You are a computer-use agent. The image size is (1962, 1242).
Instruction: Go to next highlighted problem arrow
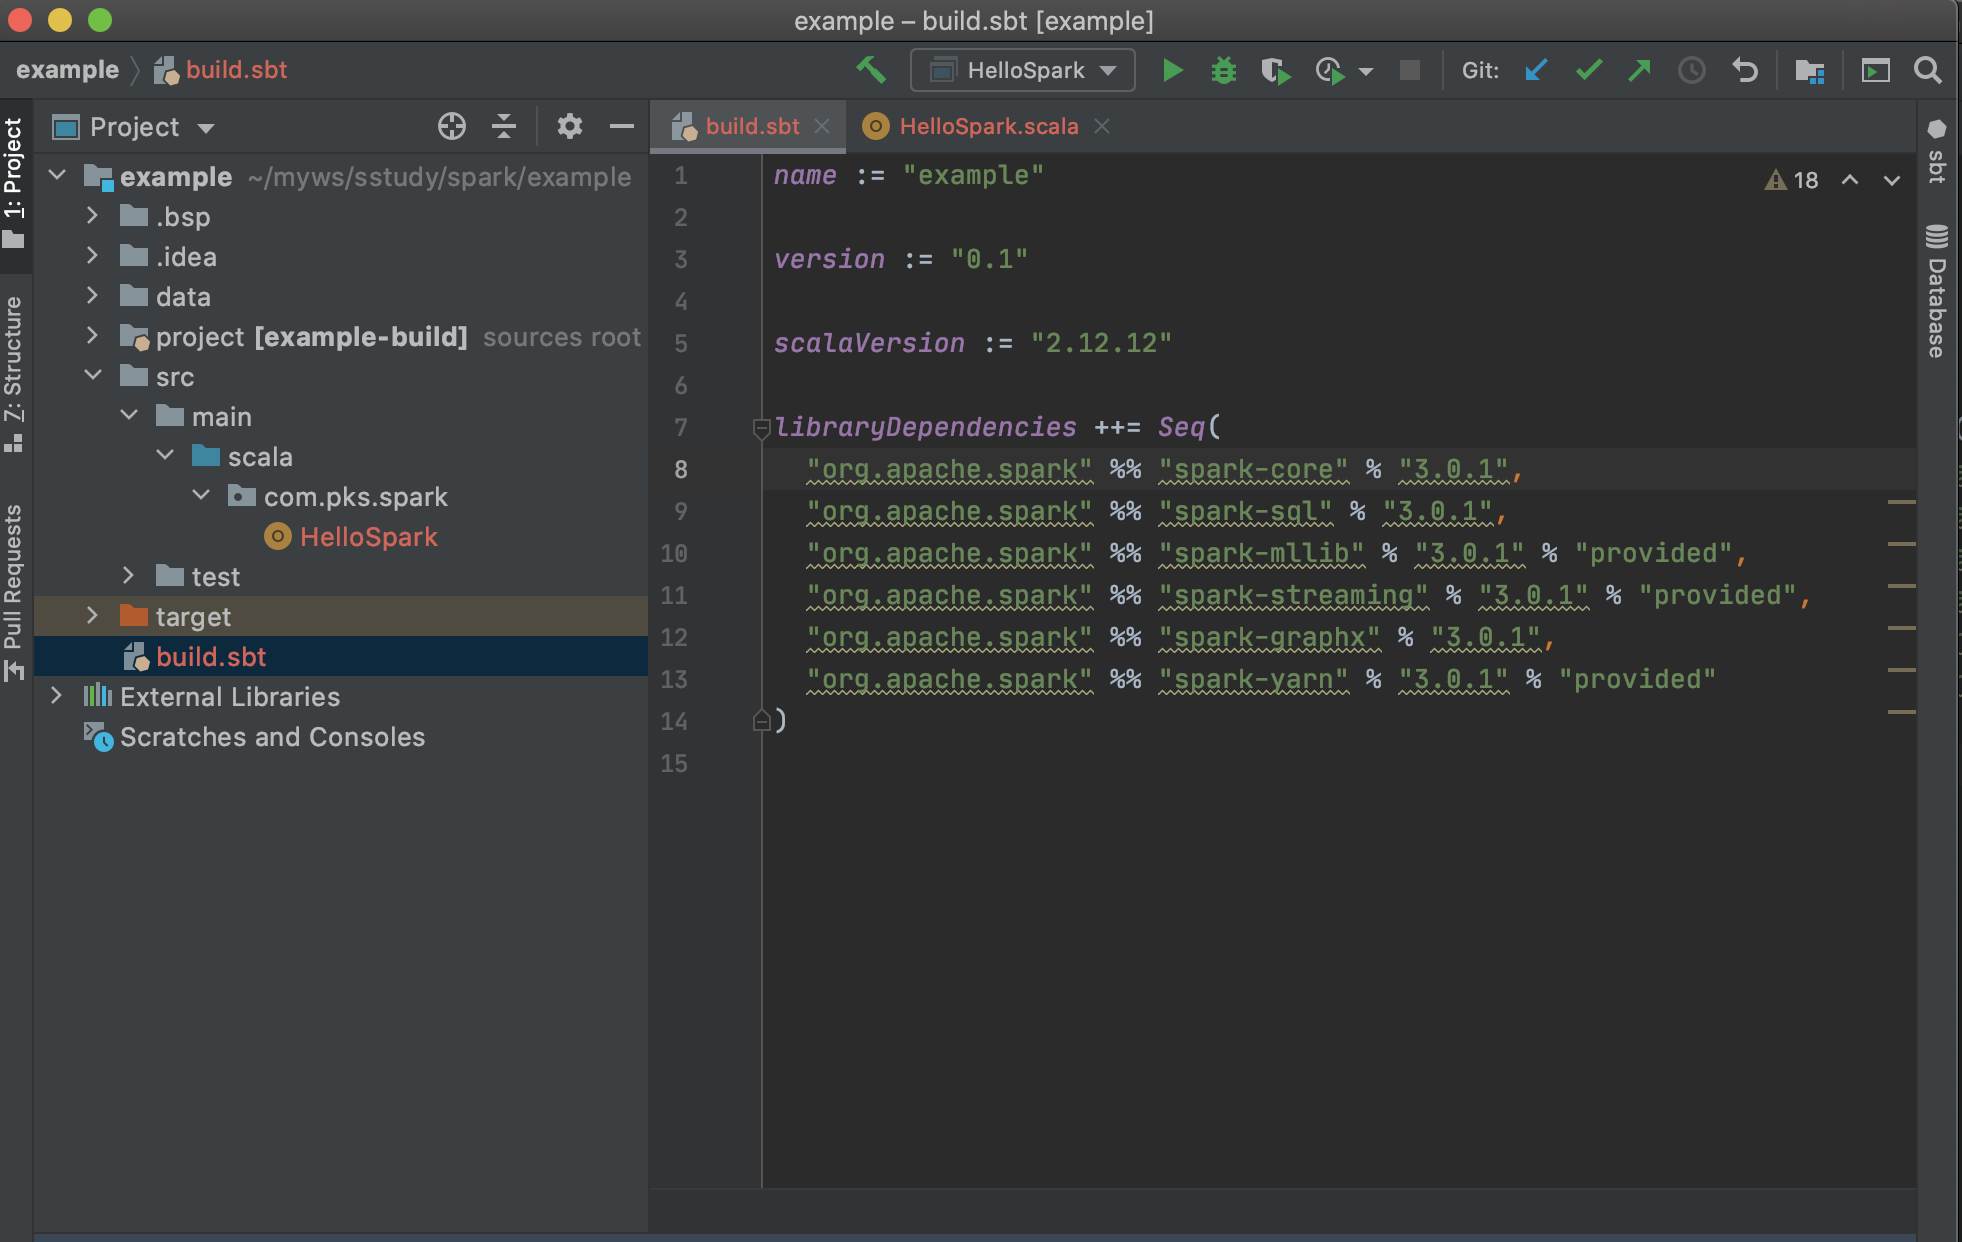click(1892, 180)
